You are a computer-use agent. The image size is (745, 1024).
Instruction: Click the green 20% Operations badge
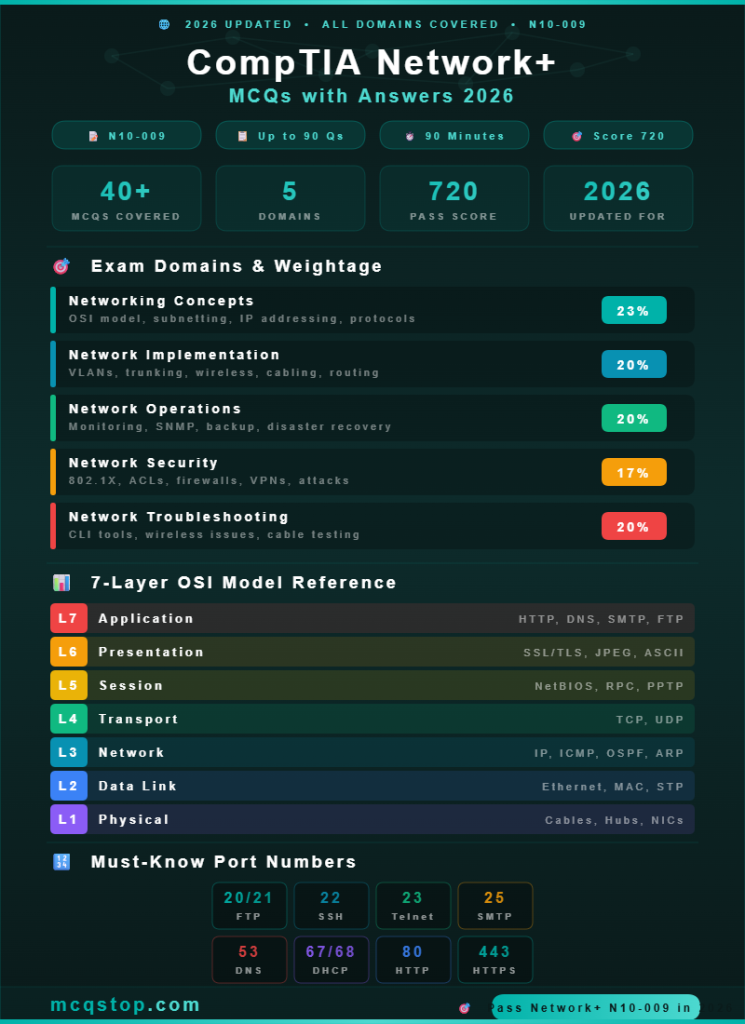pyautogui.click(x=634, y=419)
